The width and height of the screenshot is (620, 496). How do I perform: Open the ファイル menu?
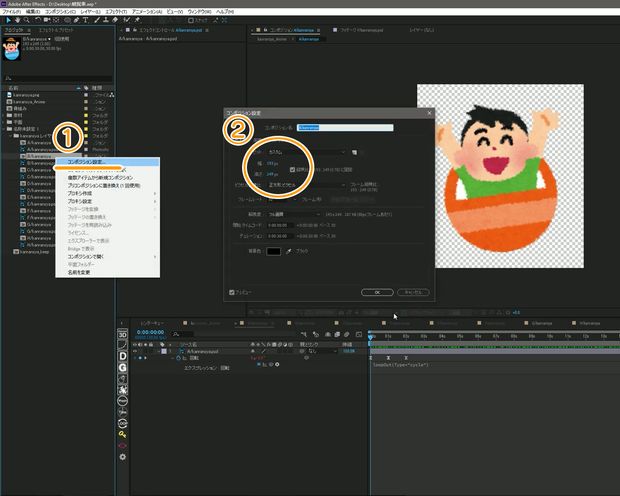pos(11,12)
